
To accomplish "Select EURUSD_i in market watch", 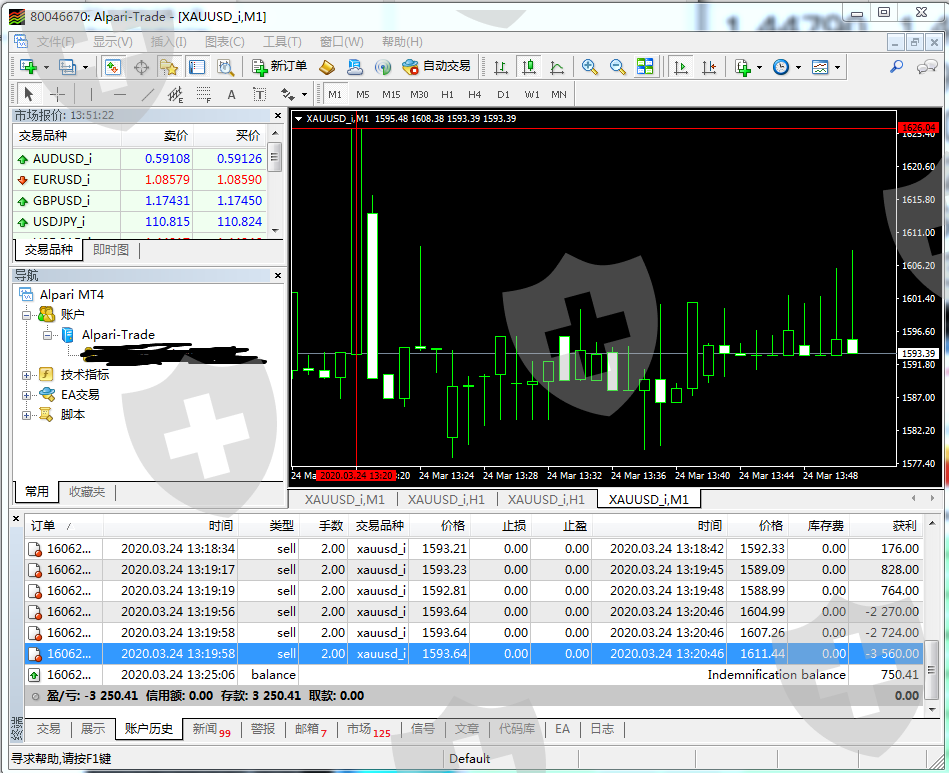I will (61, 180).
